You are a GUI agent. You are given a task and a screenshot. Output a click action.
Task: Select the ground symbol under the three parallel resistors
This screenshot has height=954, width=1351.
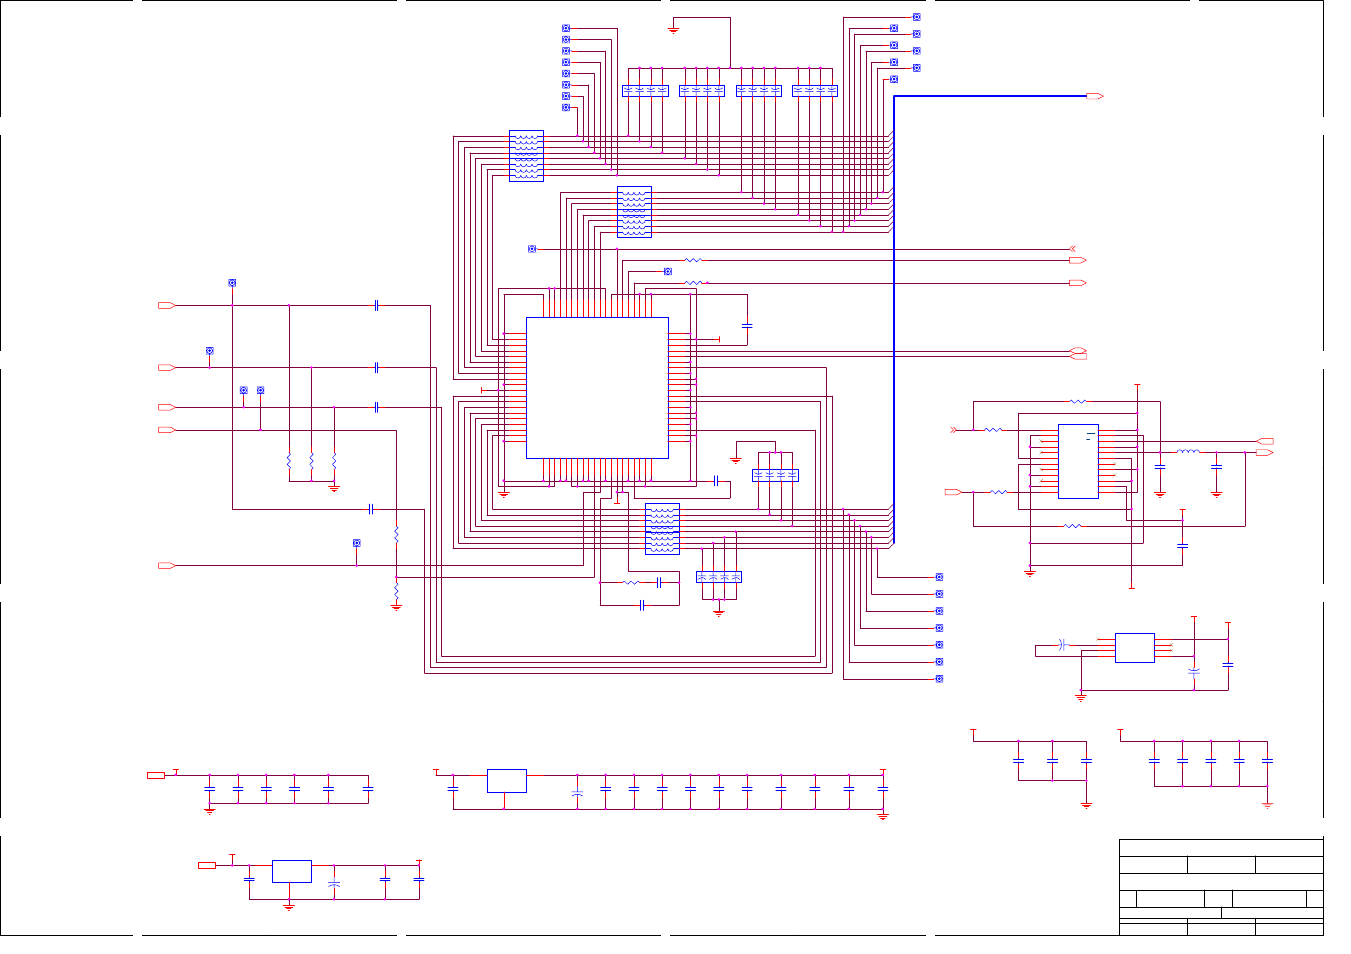pyautogui.click(x=334, y=488)
